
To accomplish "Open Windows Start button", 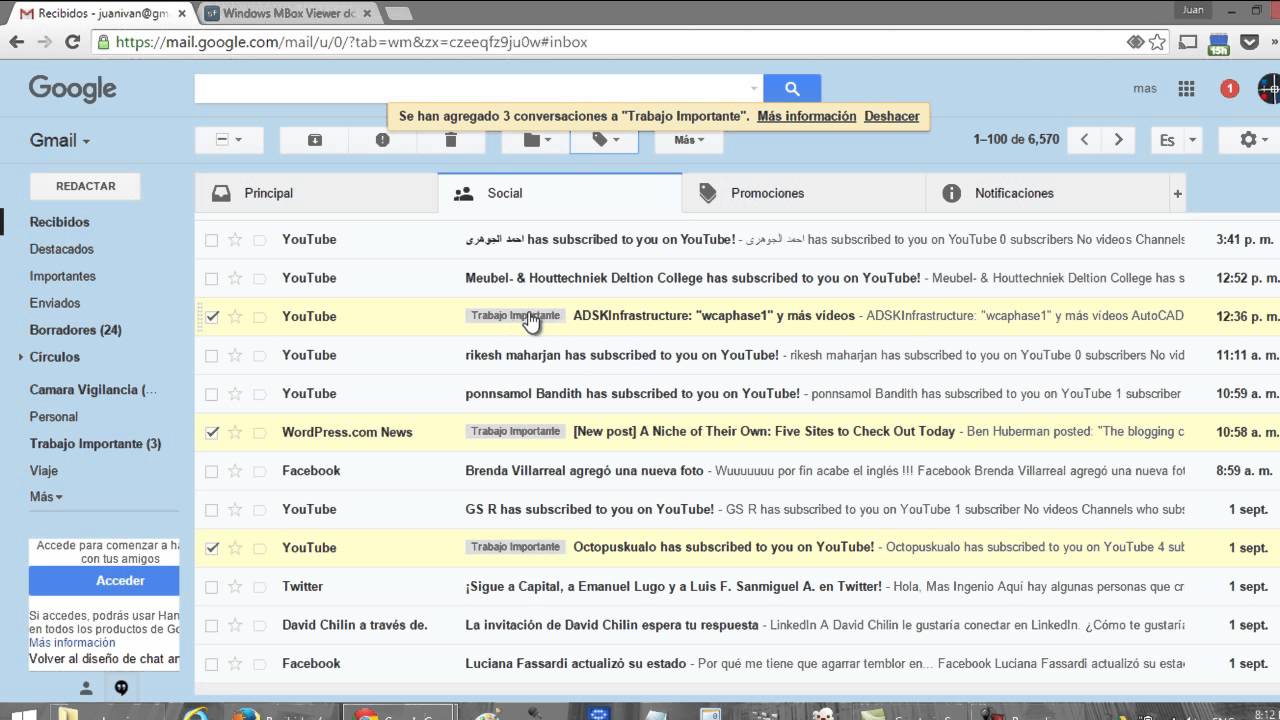I will coord(22,714).
